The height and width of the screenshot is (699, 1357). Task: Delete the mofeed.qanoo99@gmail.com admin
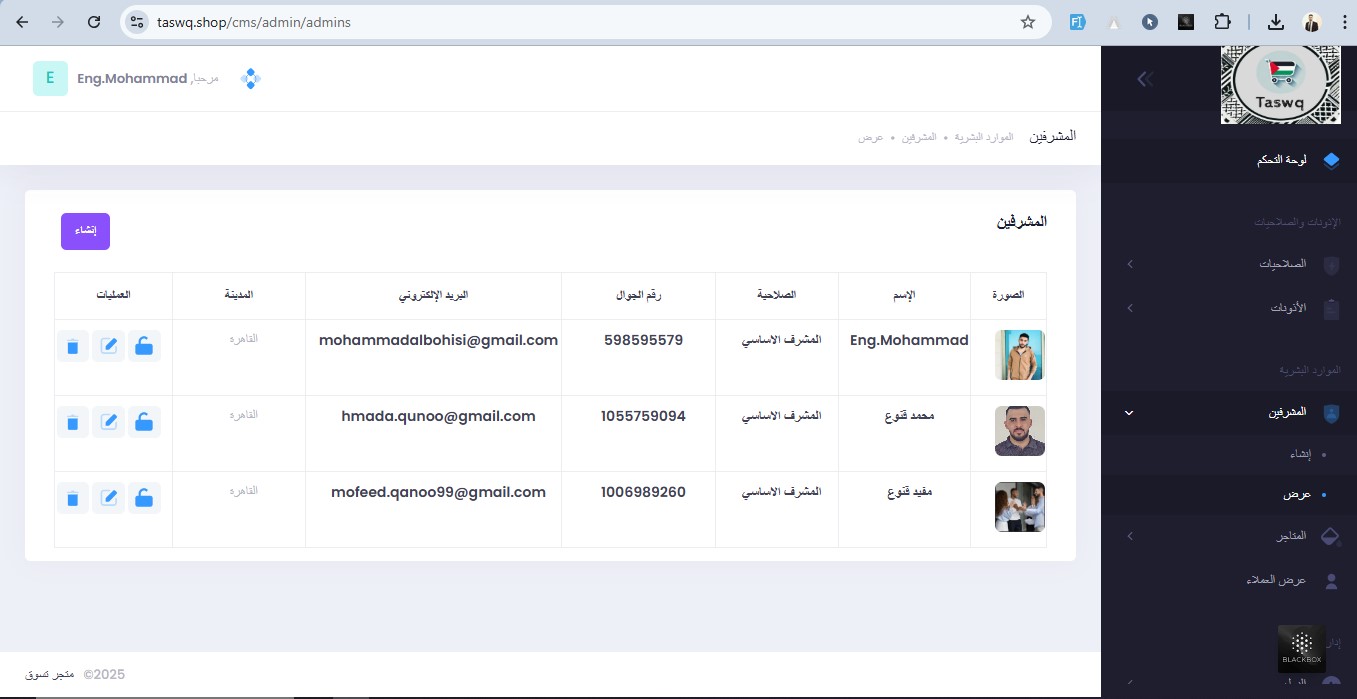[72, 498]
